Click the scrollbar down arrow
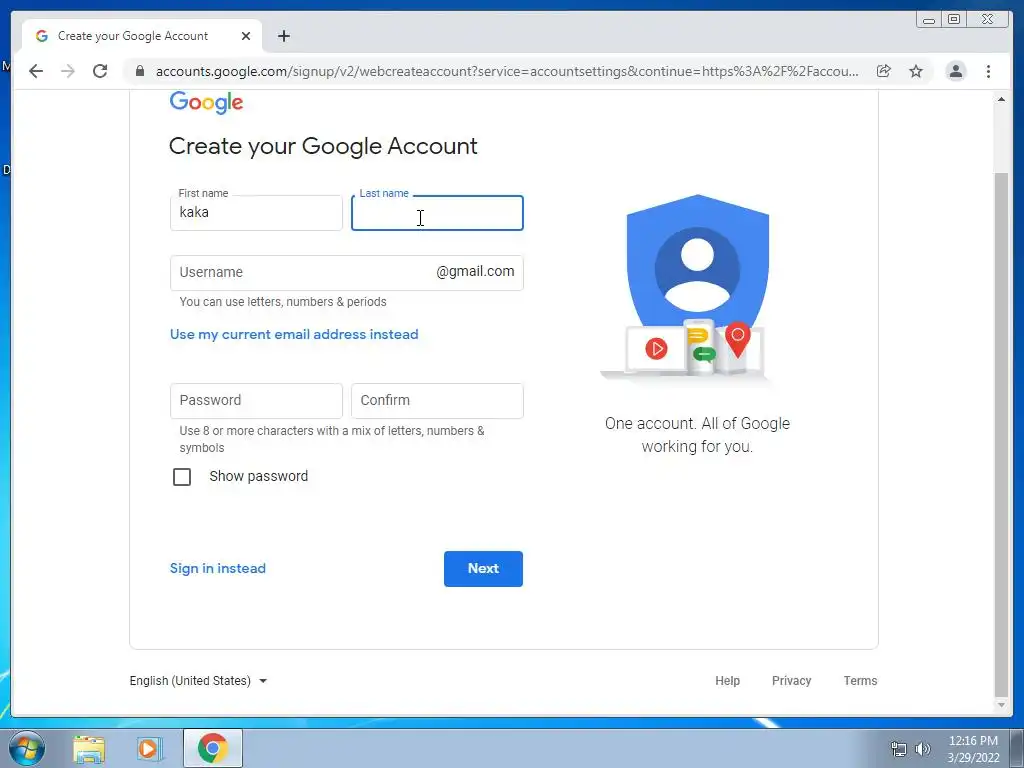 click(1000, 705)
